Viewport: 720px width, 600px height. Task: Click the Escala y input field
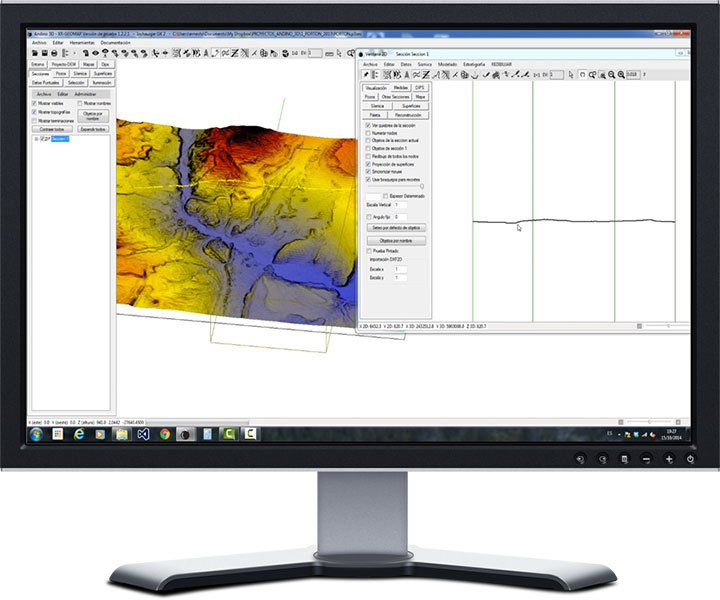pyautogui.click(x=400, y=278)
